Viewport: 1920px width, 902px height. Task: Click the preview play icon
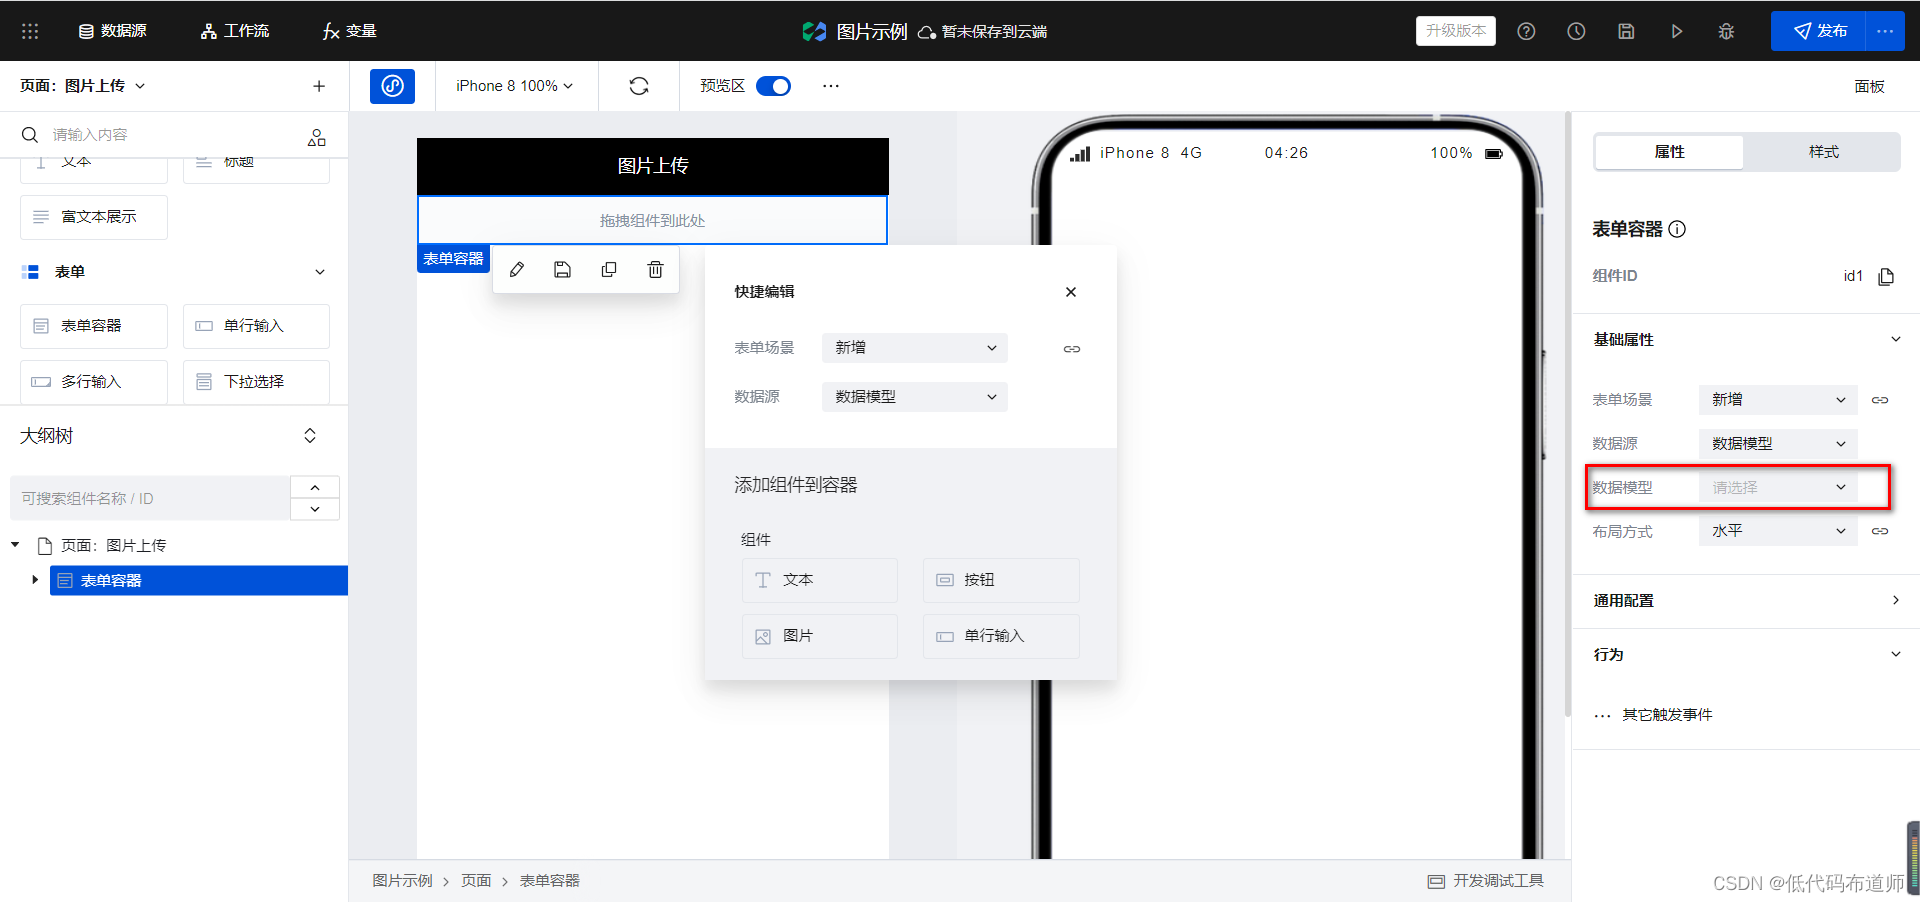pyautogui.click(x=1677, y=31)
